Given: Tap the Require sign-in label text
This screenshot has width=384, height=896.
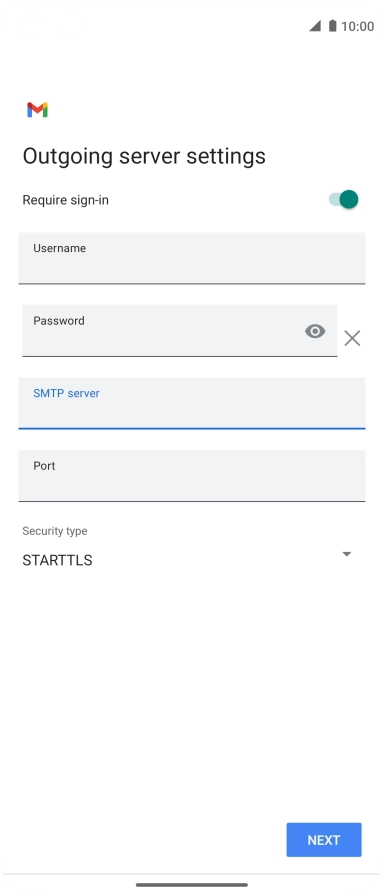Looking at the screenshot, I should 65,200.
